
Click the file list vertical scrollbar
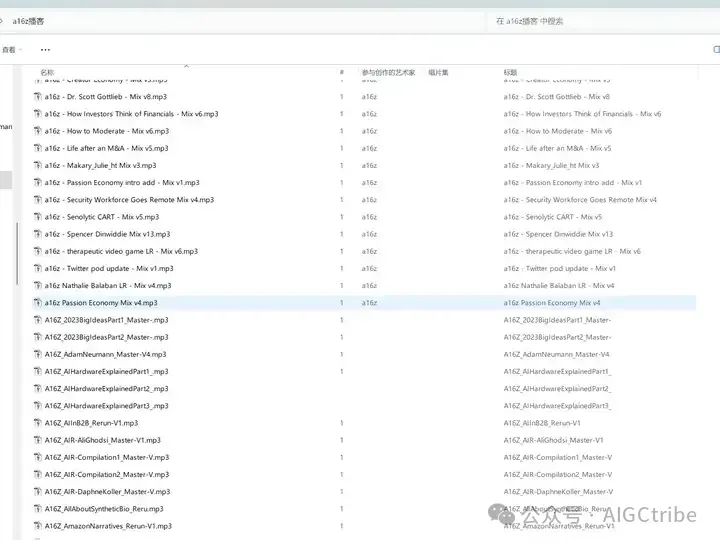[17, 253]
